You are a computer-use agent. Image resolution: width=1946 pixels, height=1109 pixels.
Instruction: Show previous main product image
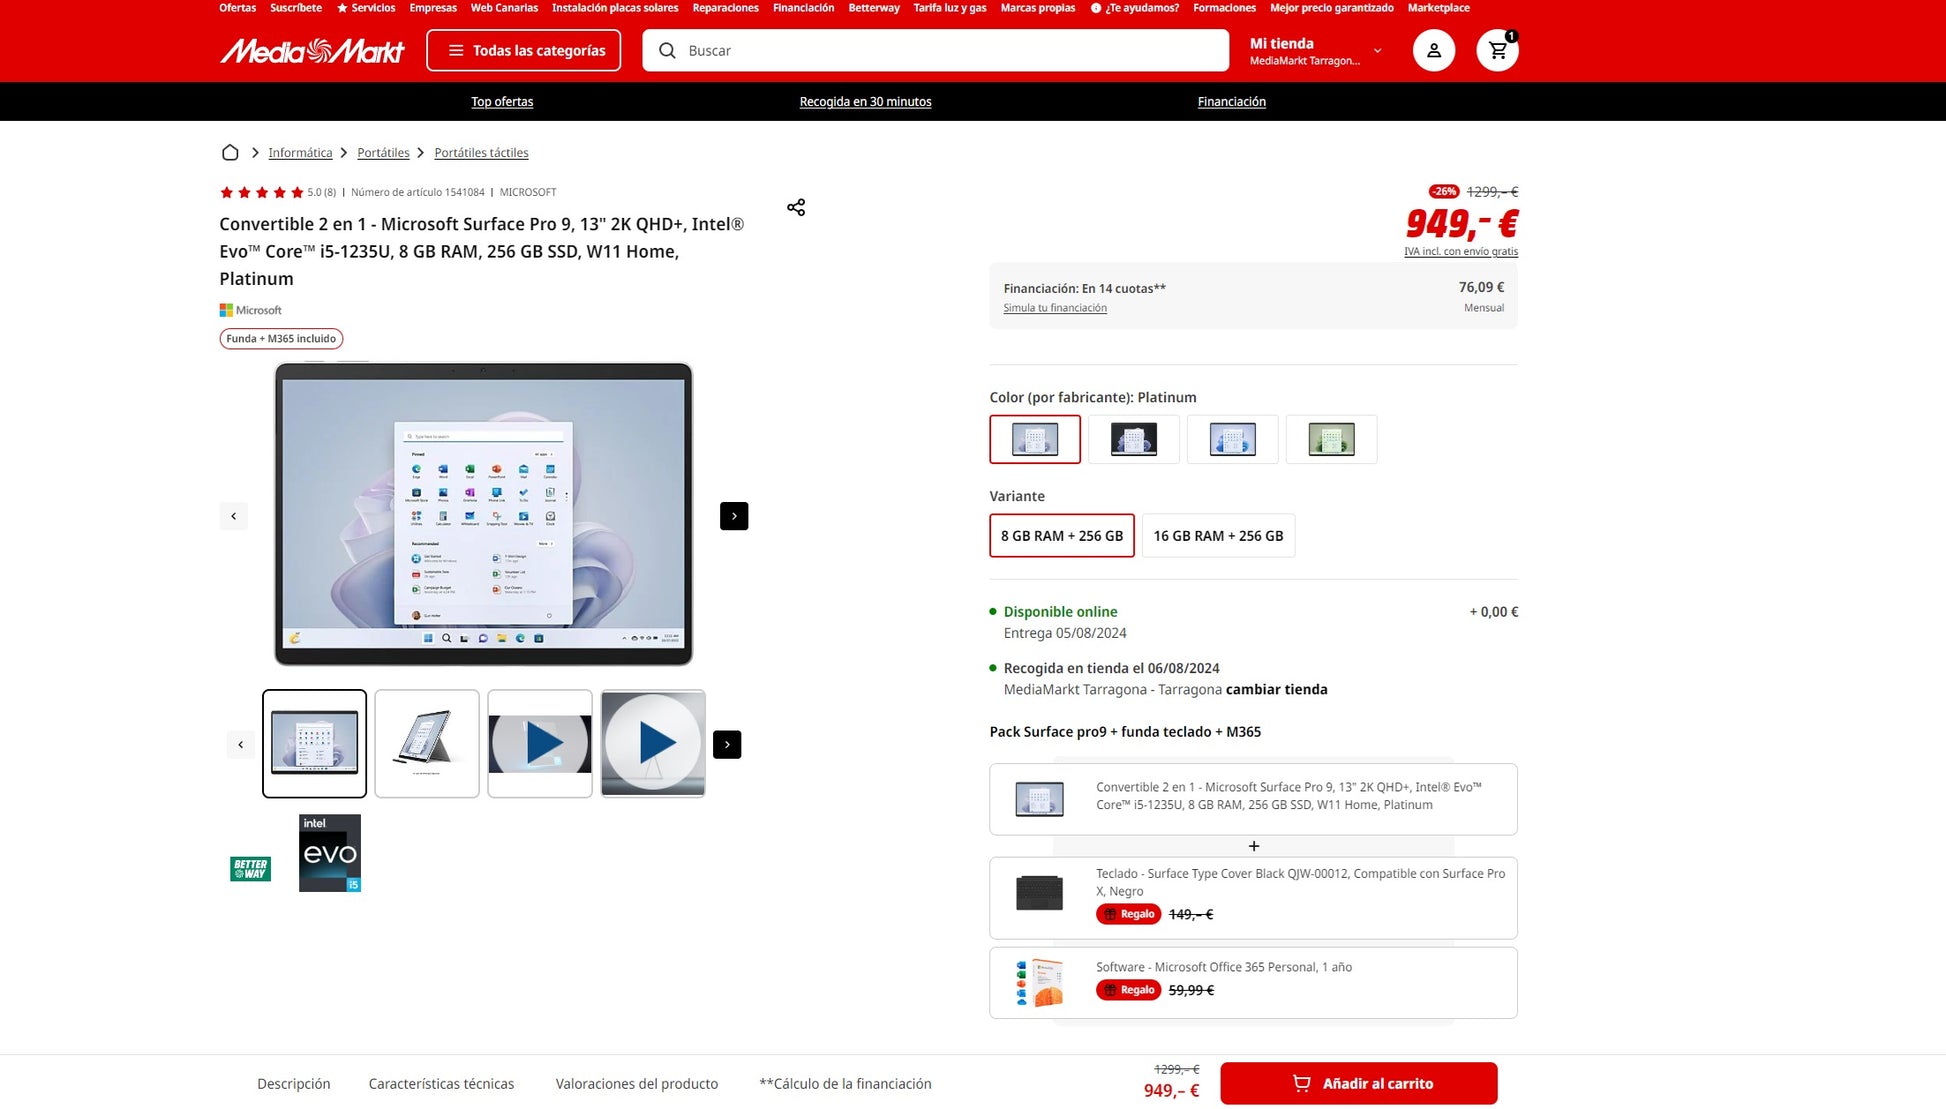[x=234, y=516]
